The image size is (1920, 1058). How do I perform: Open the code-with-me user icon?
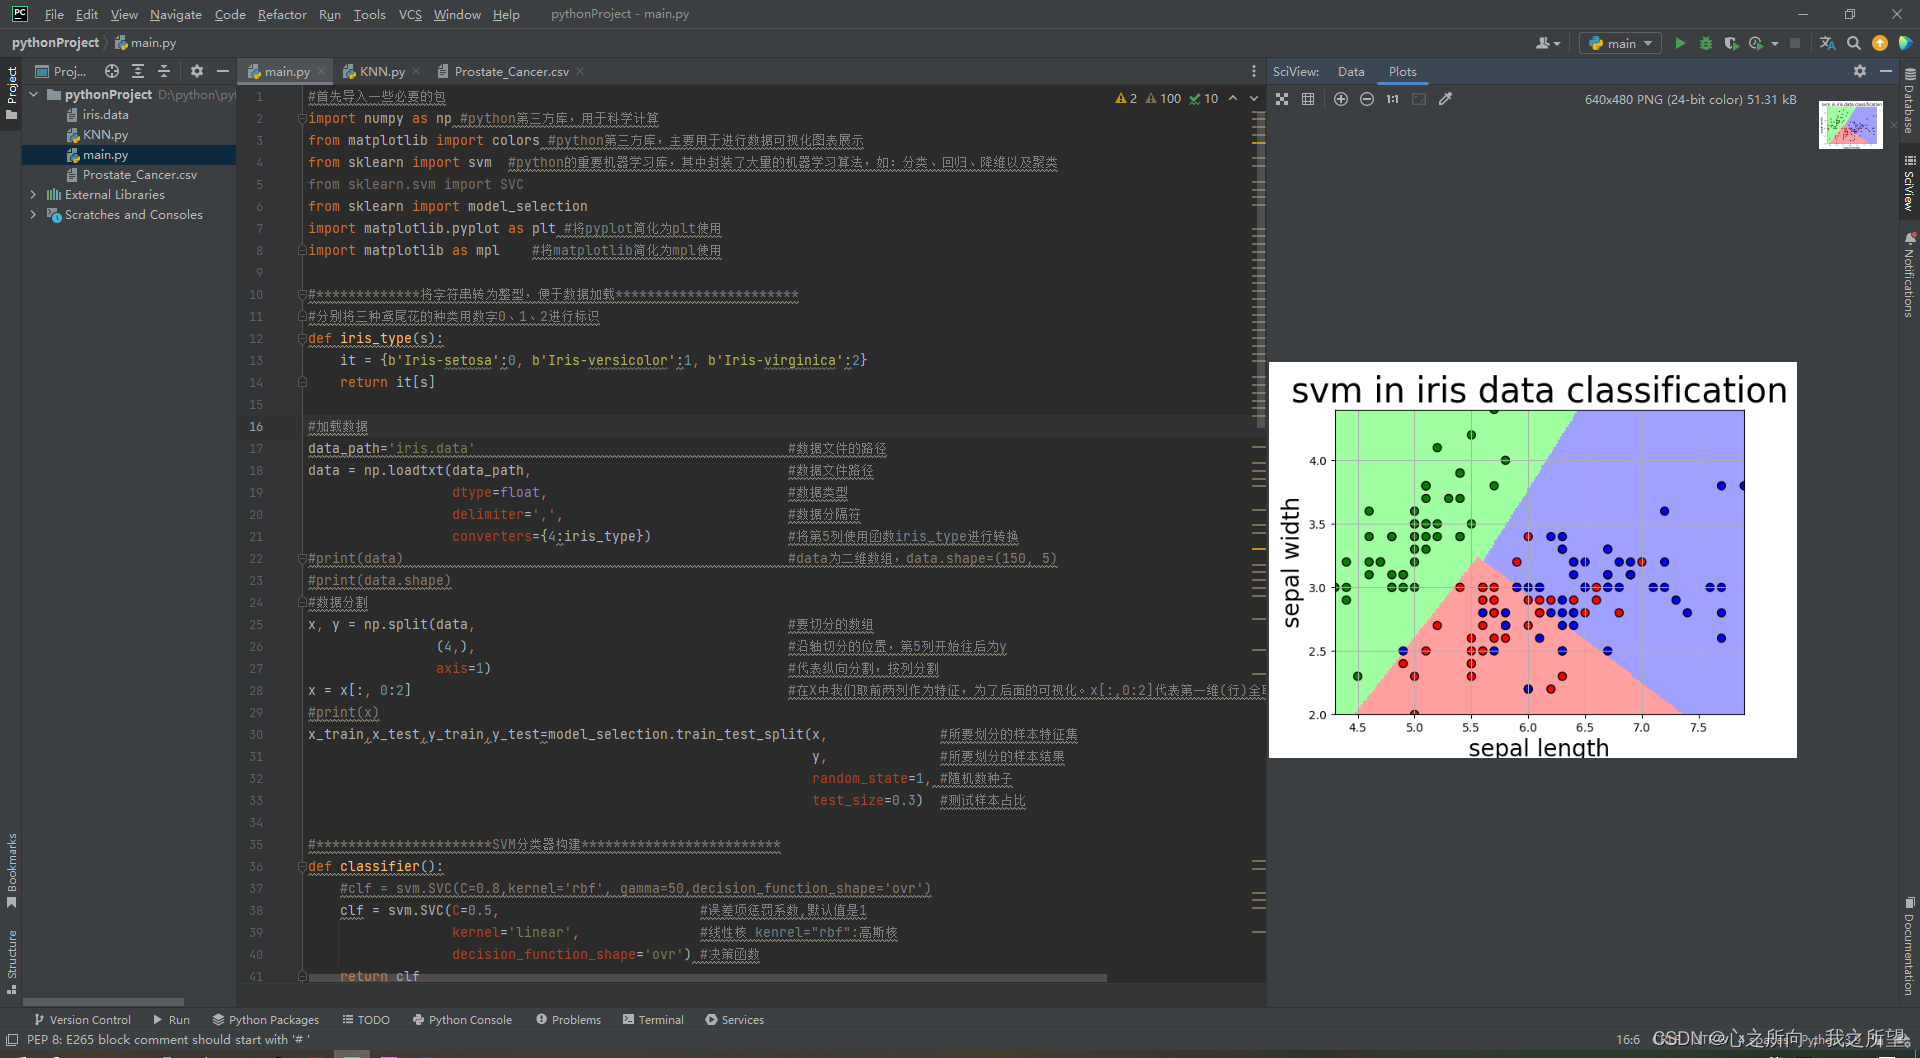coord(1547,43)
